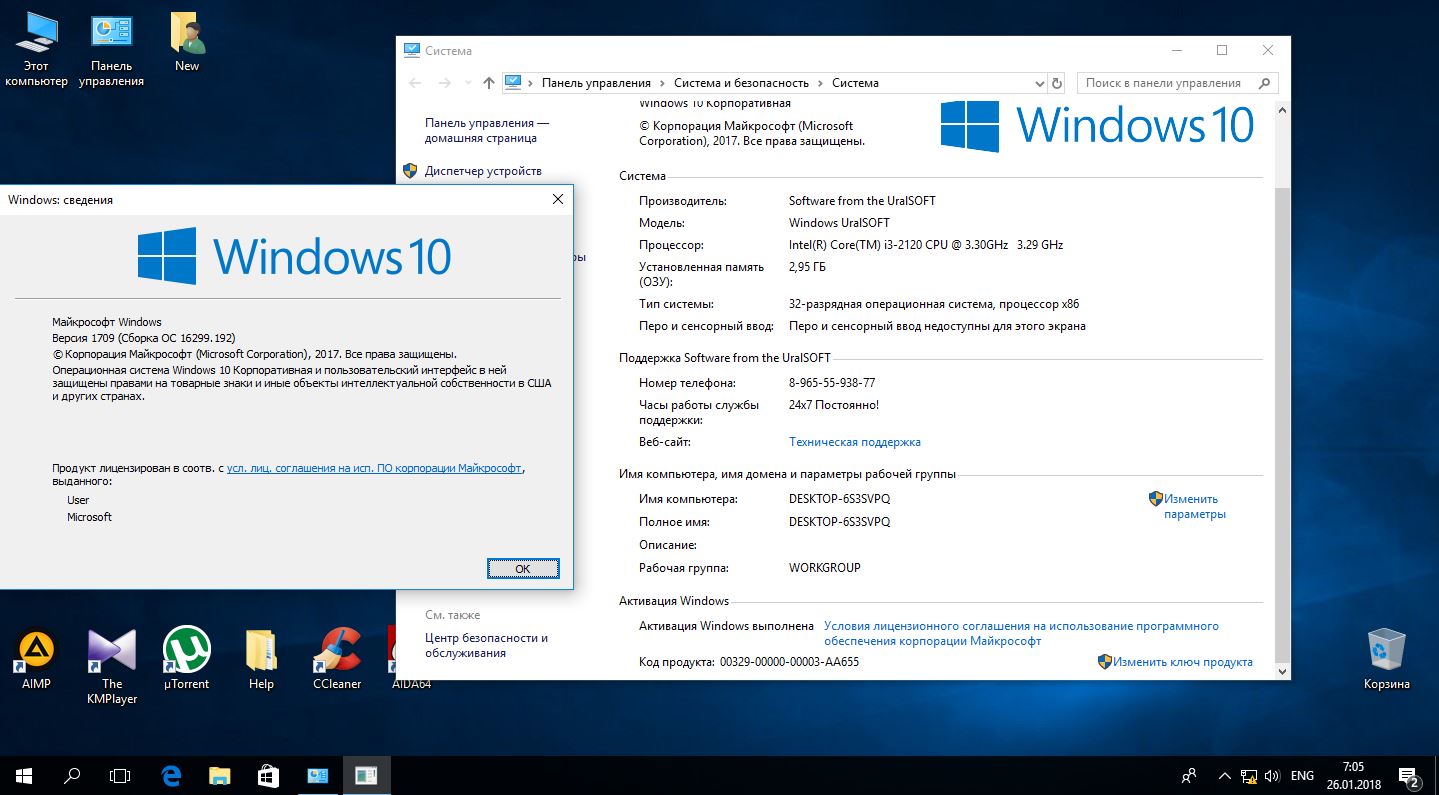1439x795 pixels.
Task: Open The KMPlayer desktop icon
Action: point(111,650)
